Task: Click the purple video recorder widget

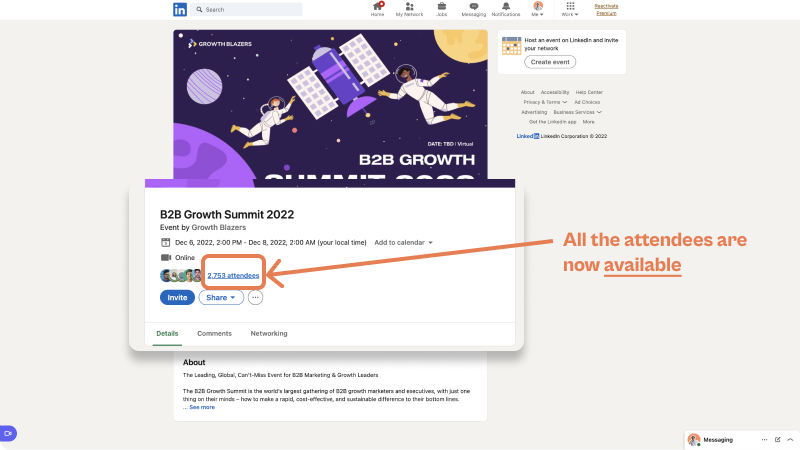Action: tap(8, 433)
